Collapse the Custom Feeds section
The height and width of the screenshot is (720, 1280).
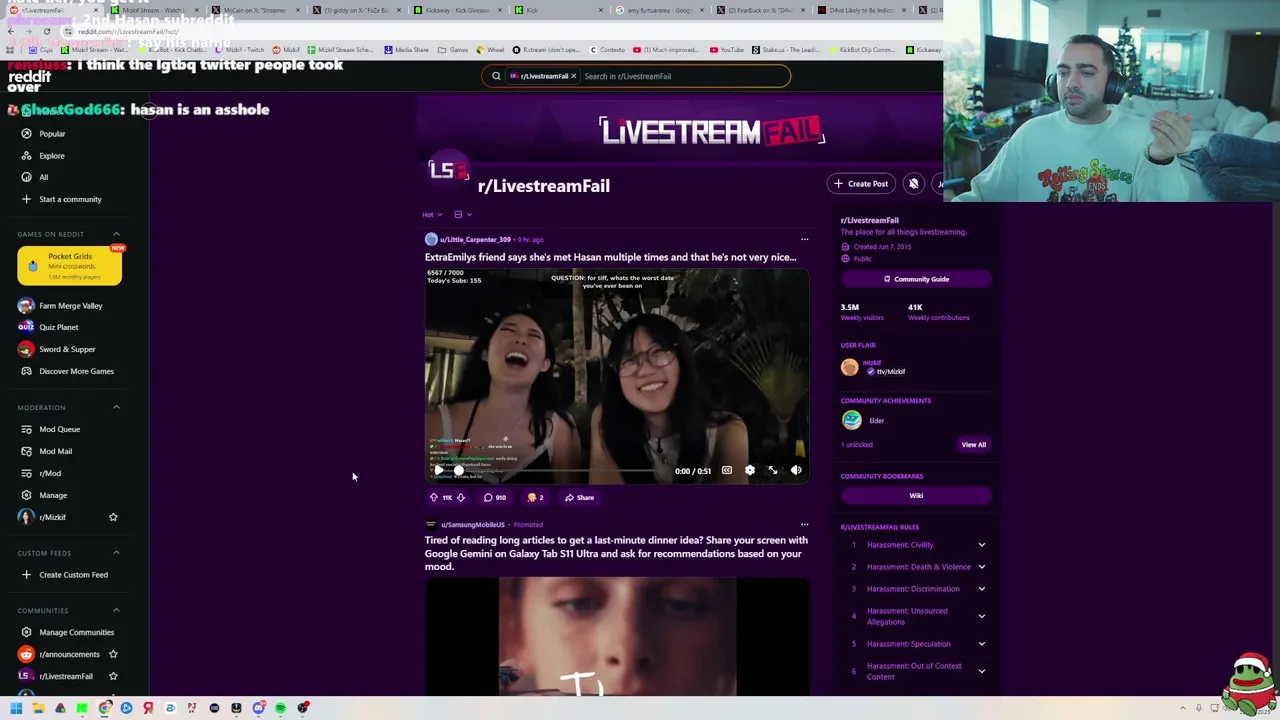coord(116,553)
